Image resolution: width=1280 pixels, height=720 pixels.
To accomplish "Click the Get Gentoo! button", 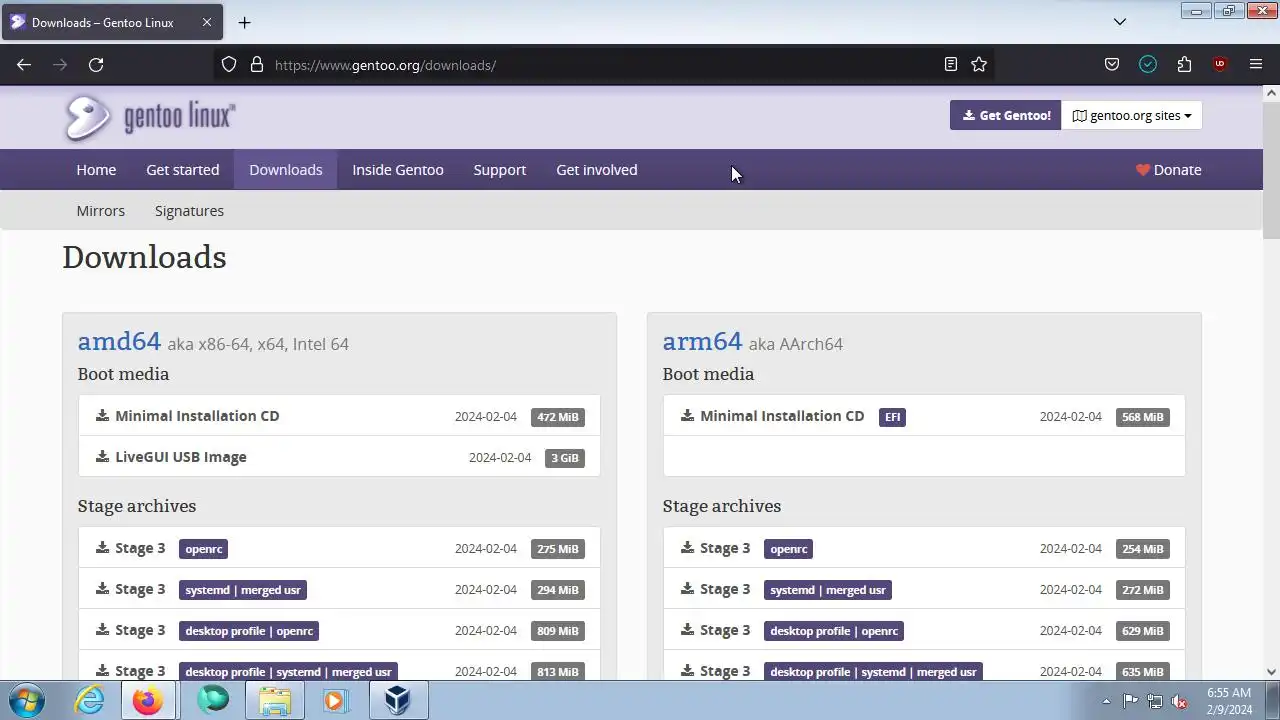I will pyautogui.click(x=1005, y=115).
